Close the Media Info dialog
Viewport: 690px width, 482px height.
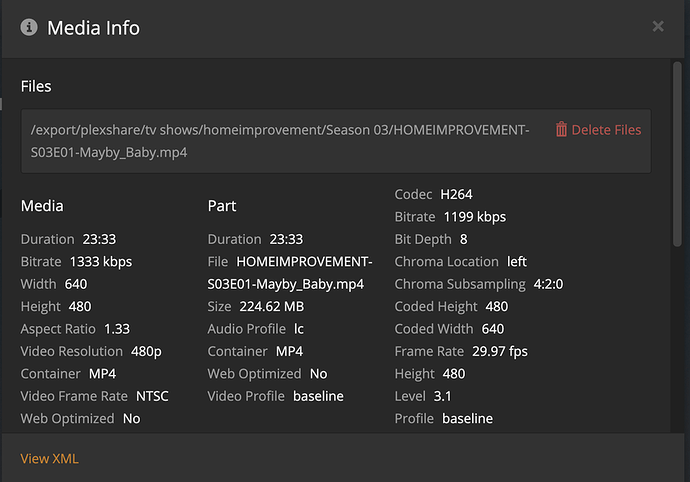point(658,27)
